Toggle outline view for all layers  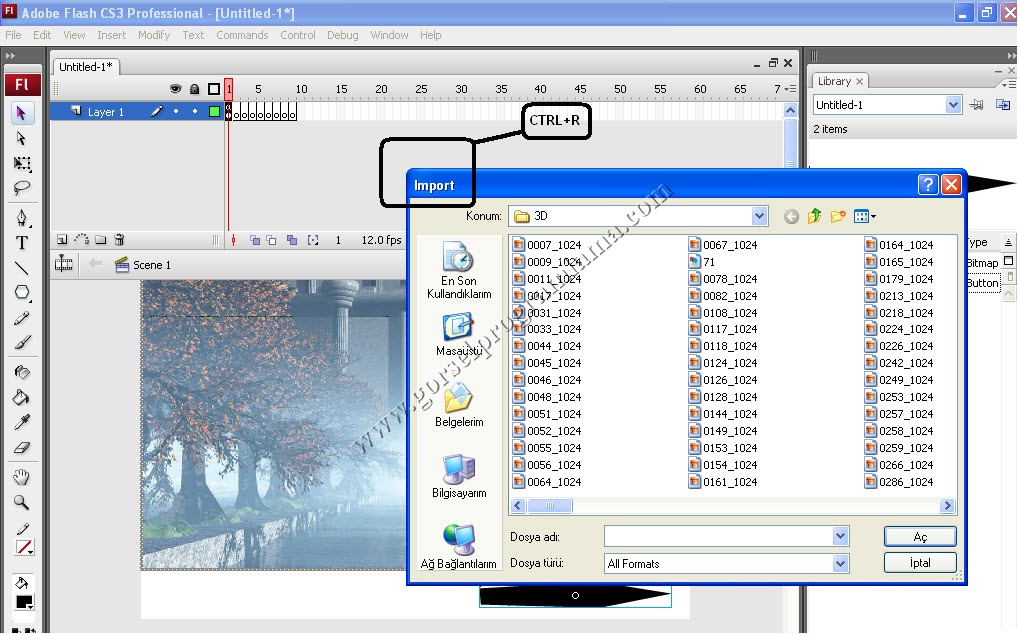coord(214,89)
